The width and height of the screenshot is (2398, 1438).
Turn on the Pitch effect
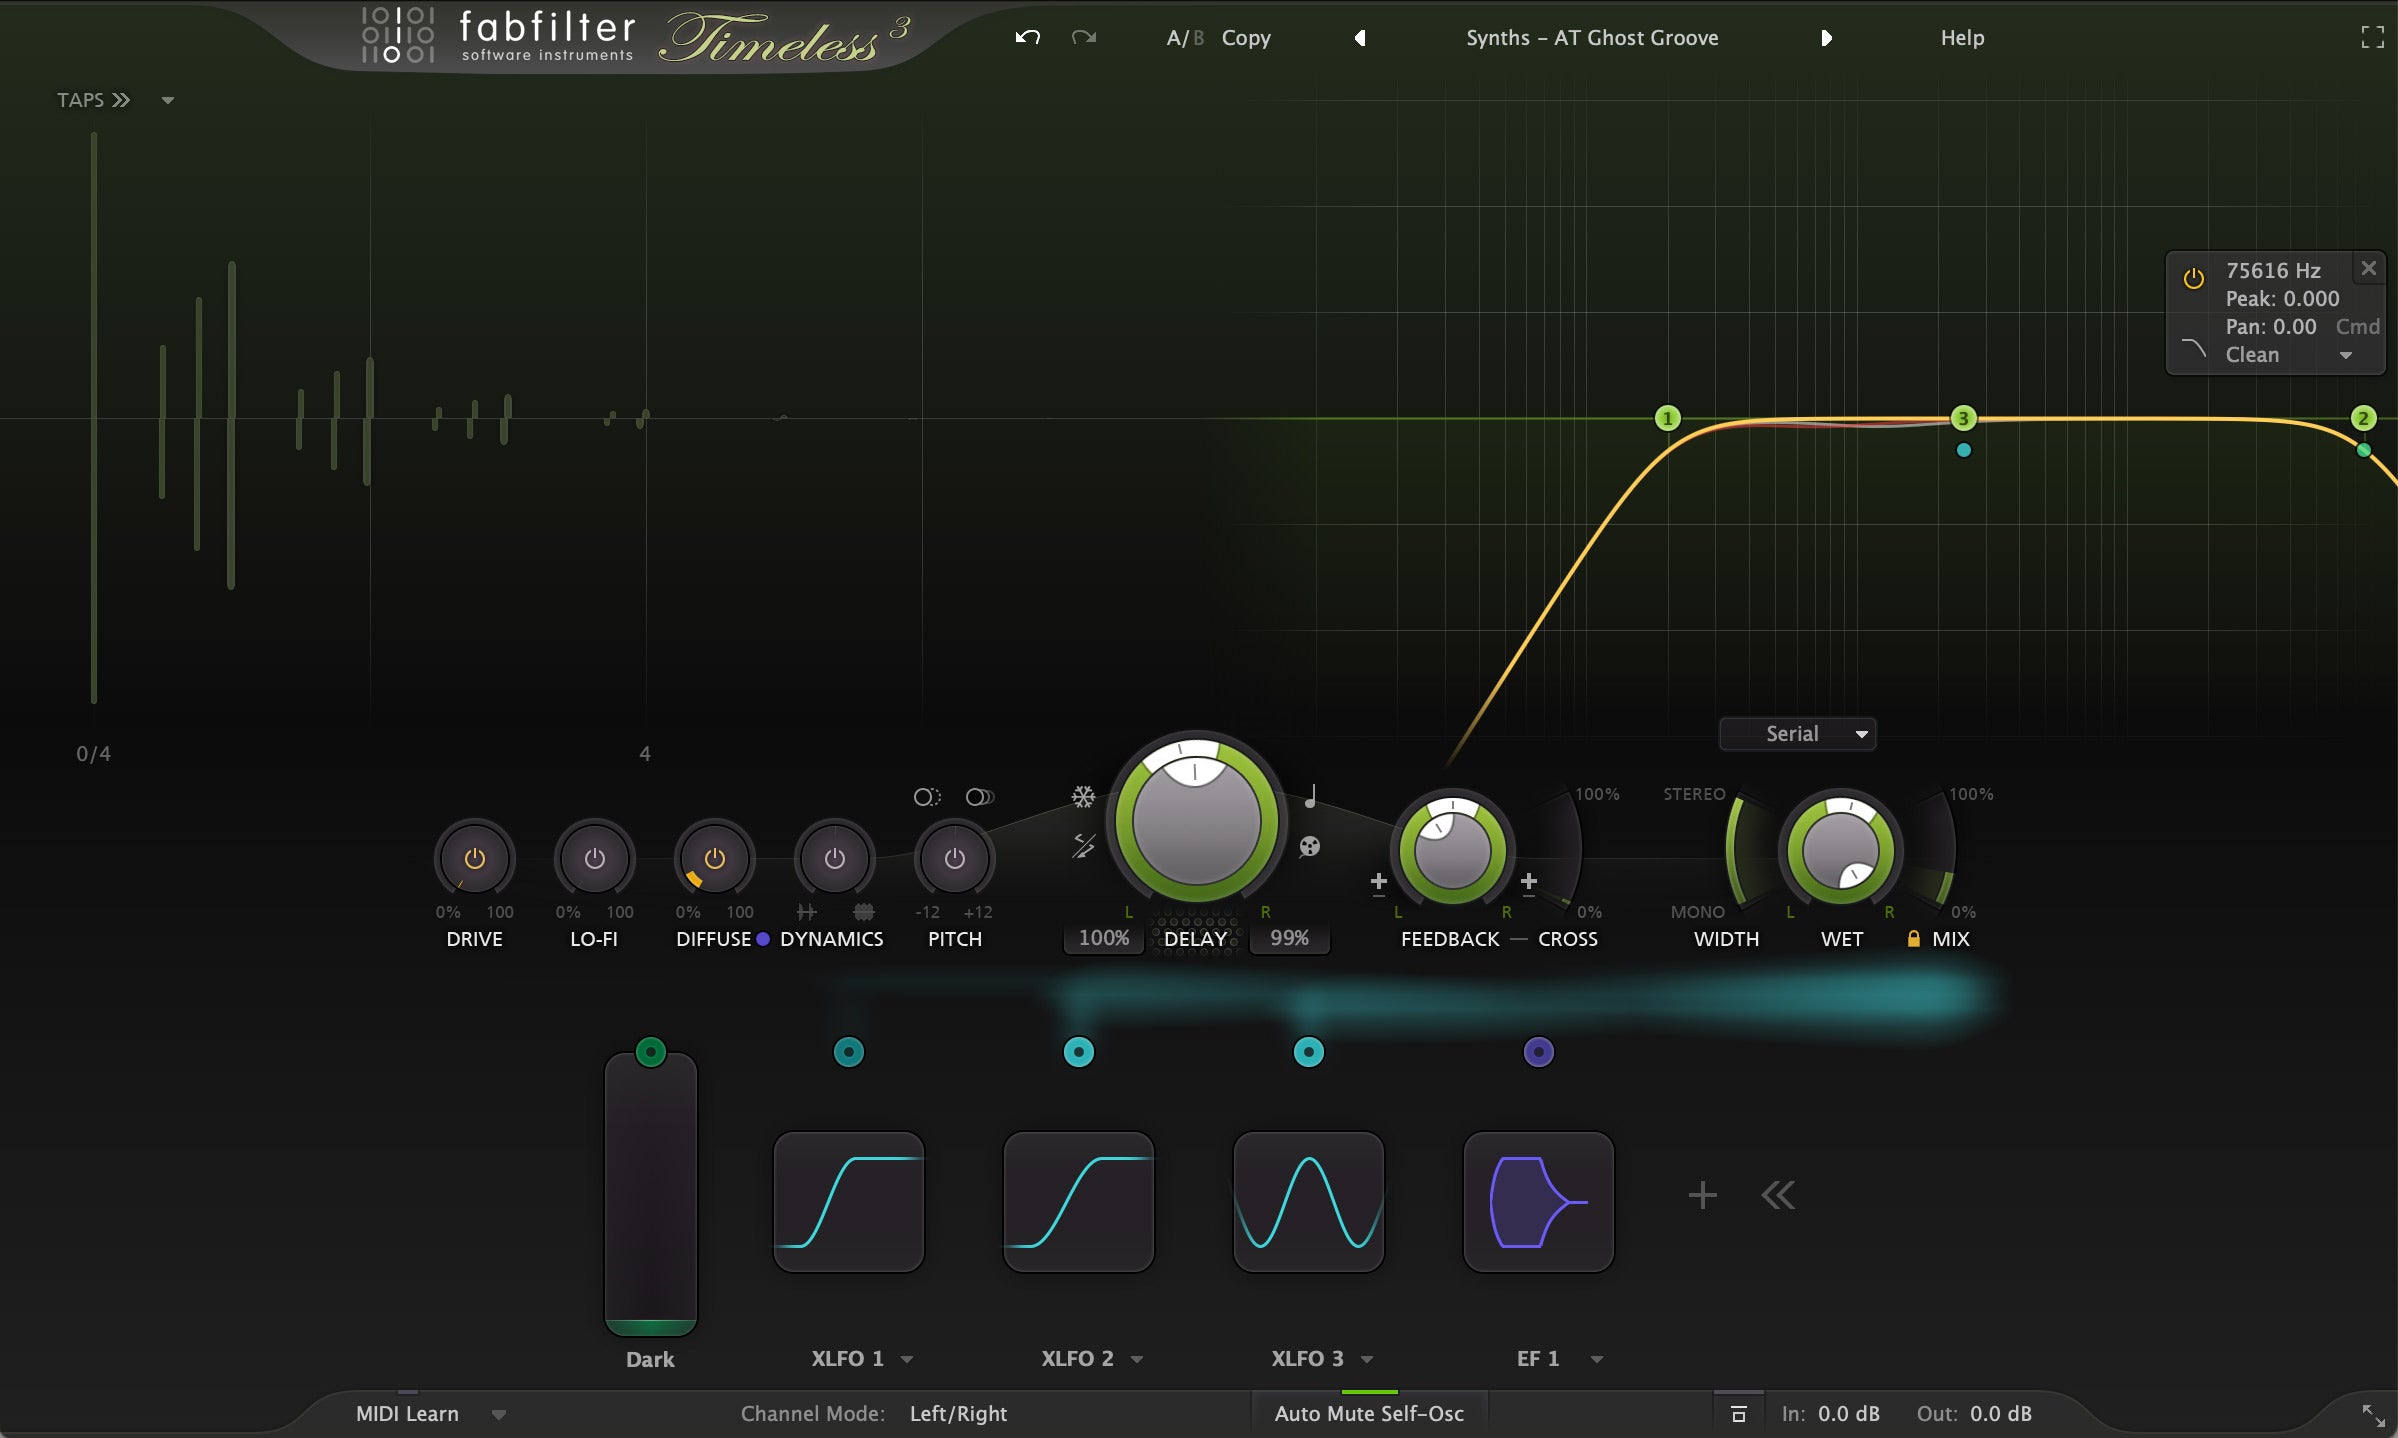955,859
